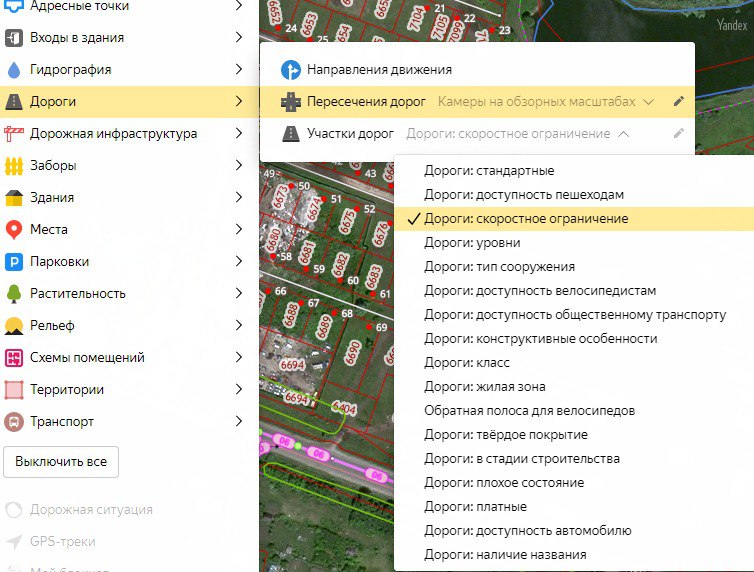Click the Road intersections cross icon
The image size is (754, 572).
[x=291, y=102]
